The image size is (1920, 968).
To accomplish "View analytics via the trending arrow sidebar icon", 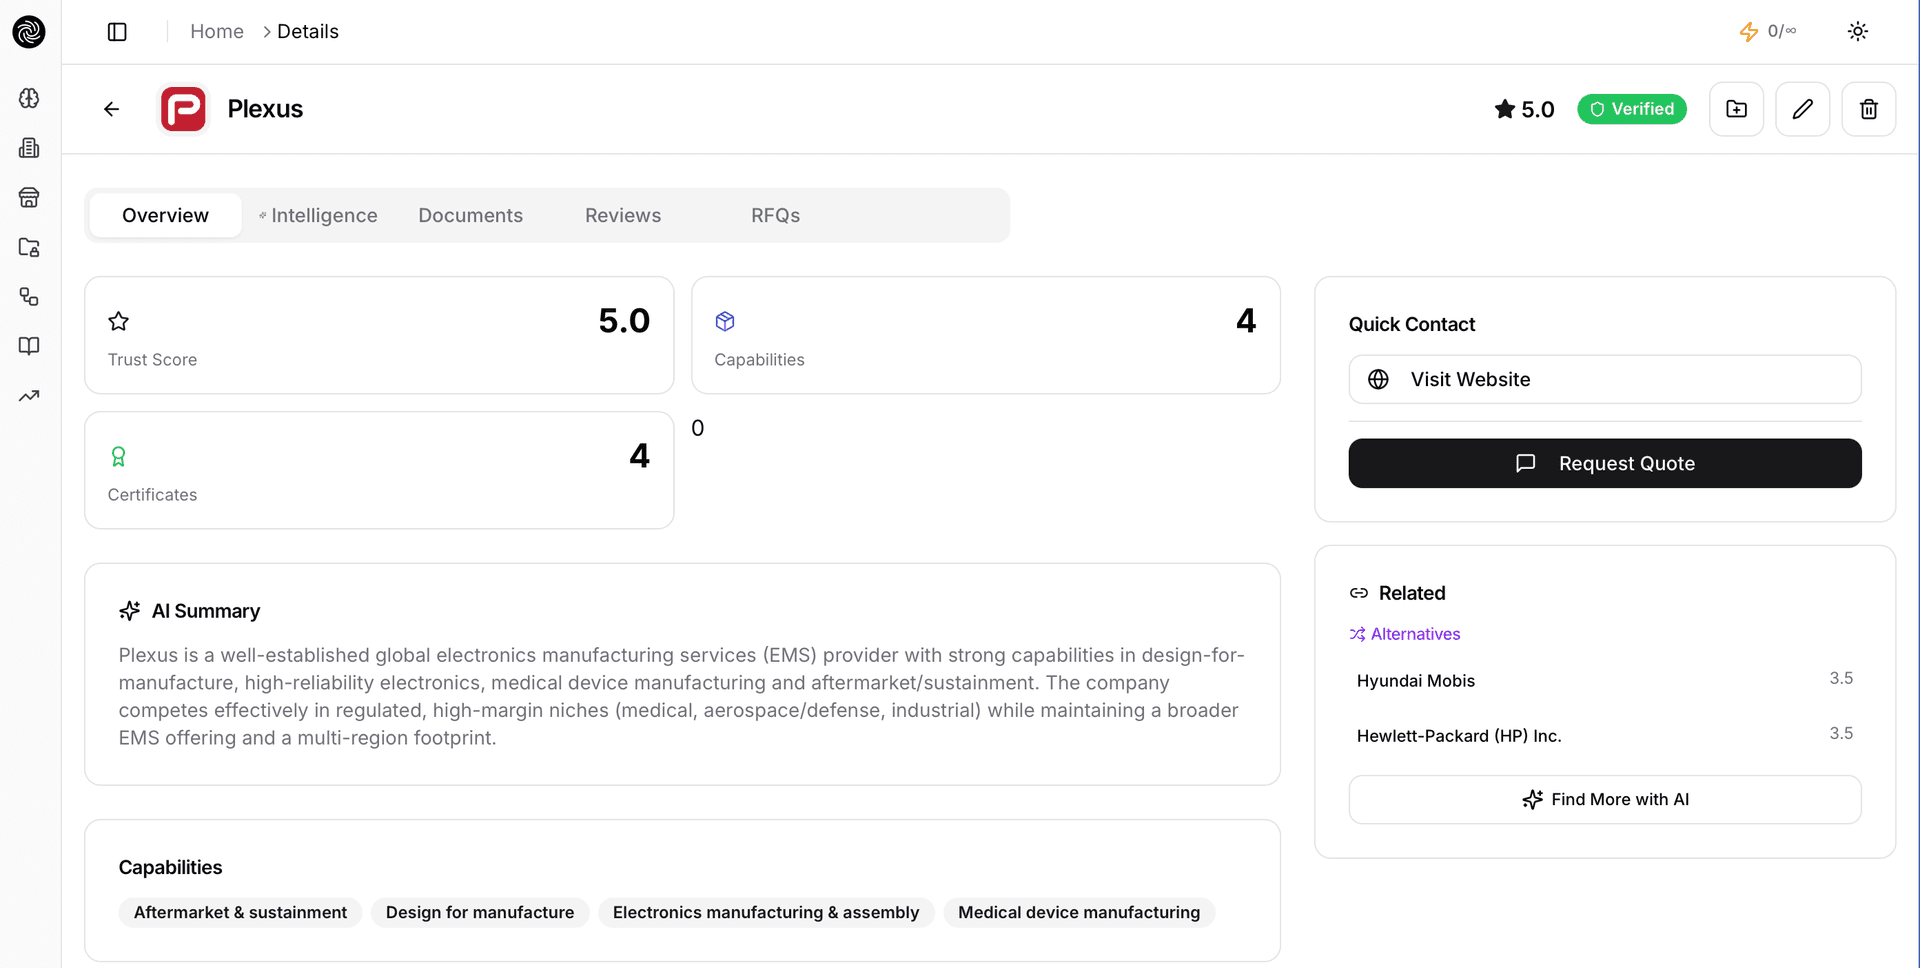I will tap(29, 395).
